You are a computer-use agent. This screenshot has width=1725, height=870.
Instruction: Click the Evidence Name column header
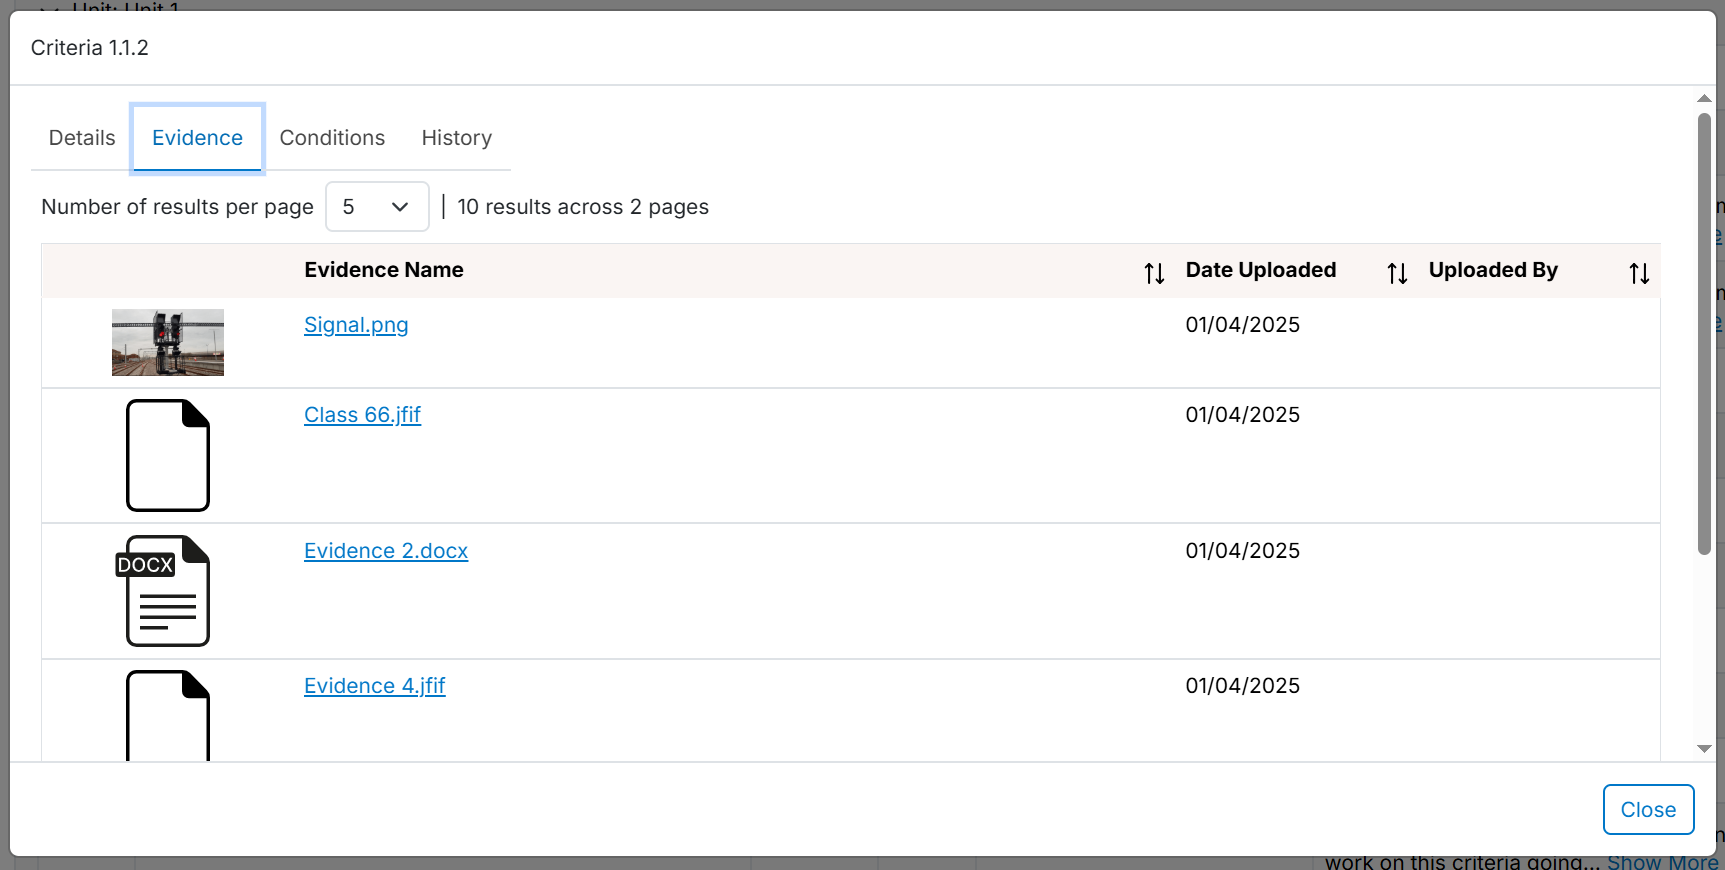[384, 270]
